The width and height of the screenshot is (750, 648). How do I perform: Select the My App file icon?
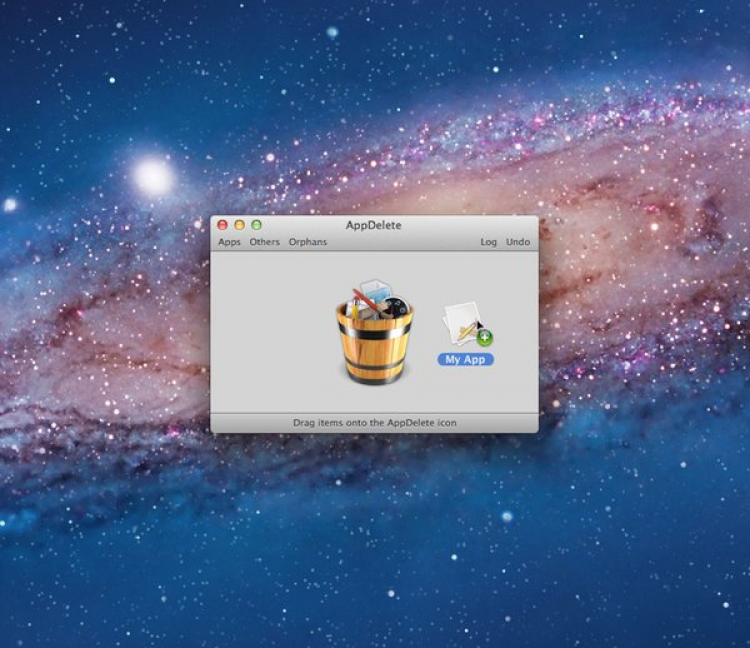[x=463, y=323]
